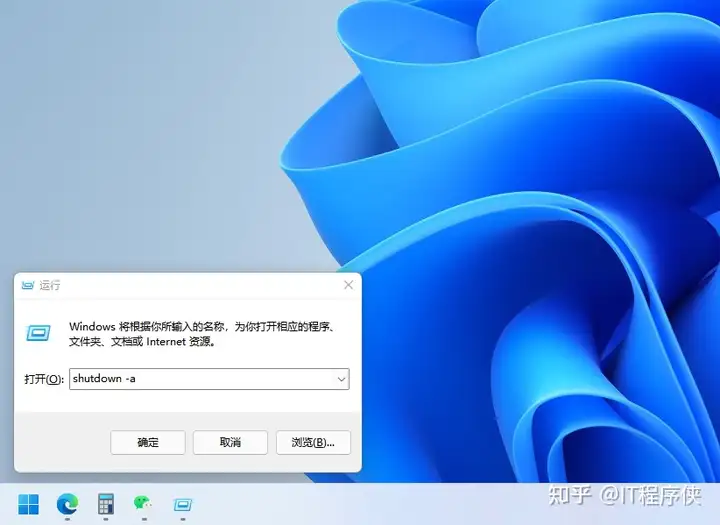Close the 运行 dialog window
Viewport: 720px width, 525px height.
click(349, 285)
